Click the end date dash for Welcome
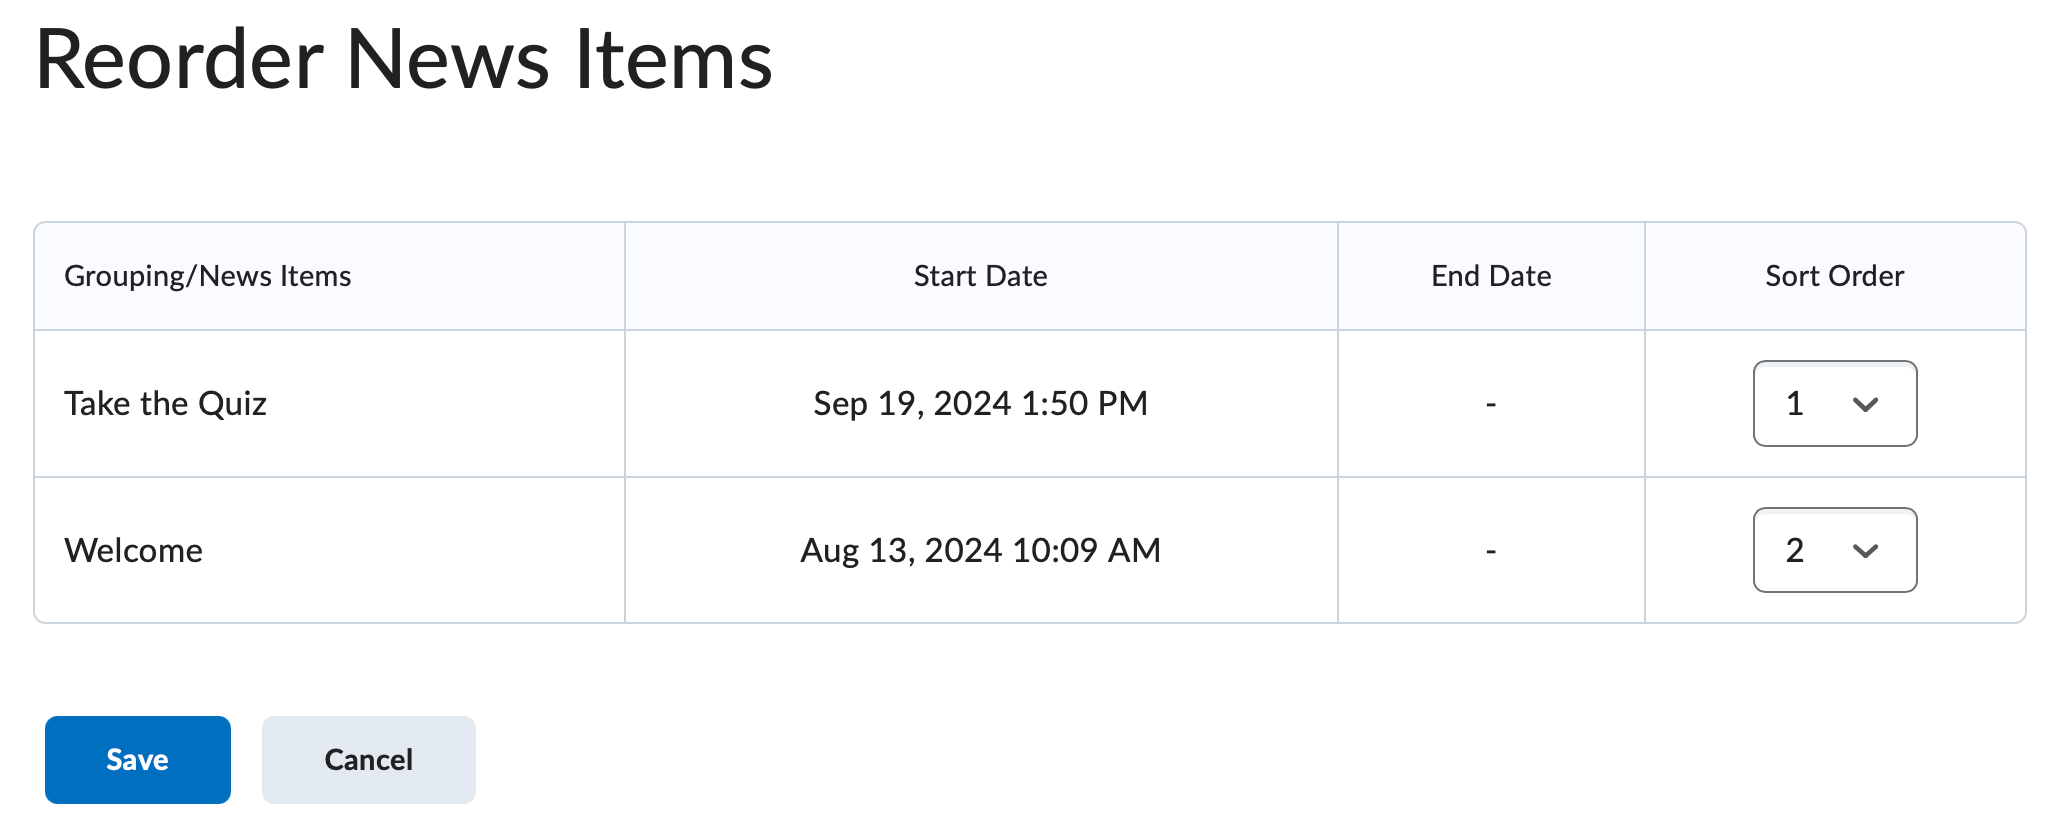Viewport: 2046px width, 830px height. click(1489, 550)
